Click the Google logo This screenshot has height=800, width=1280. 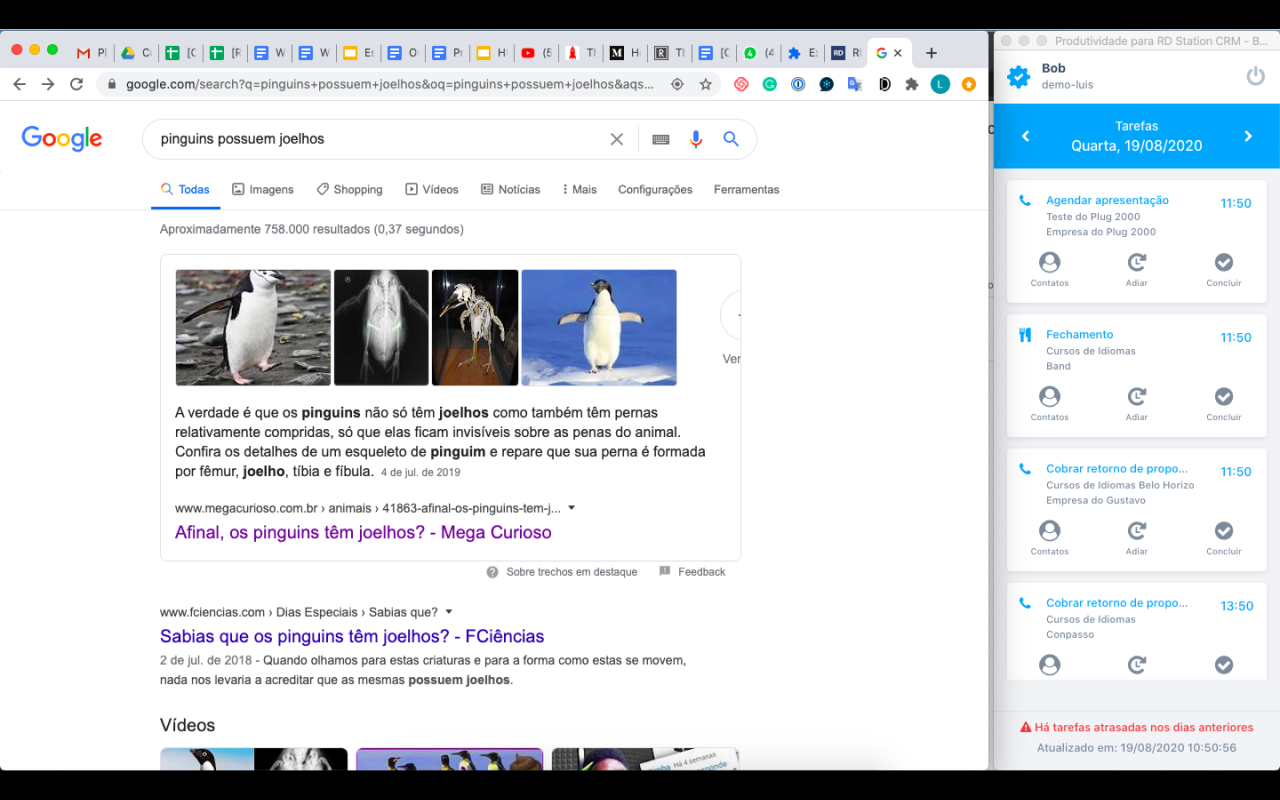coord(62,139)
